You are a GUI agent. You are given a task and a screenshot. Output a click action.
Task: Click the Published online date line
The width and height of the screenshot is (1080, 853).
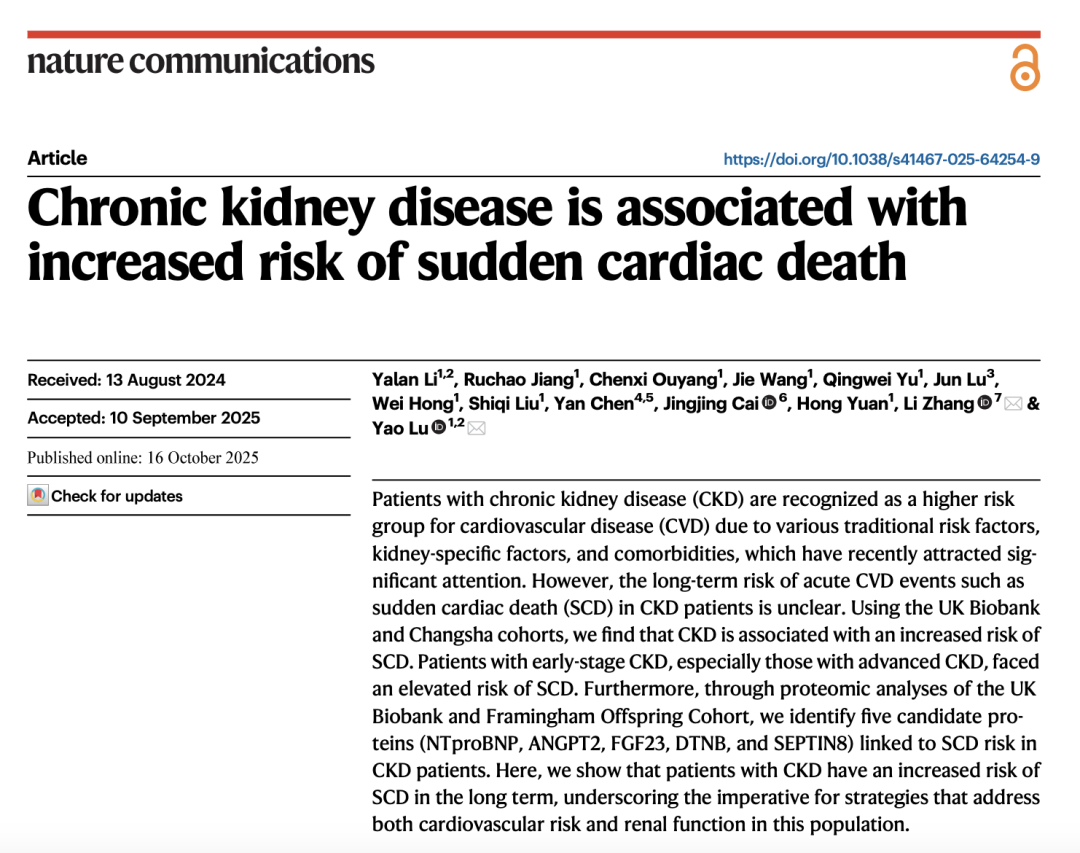click(x=143, y=458)
